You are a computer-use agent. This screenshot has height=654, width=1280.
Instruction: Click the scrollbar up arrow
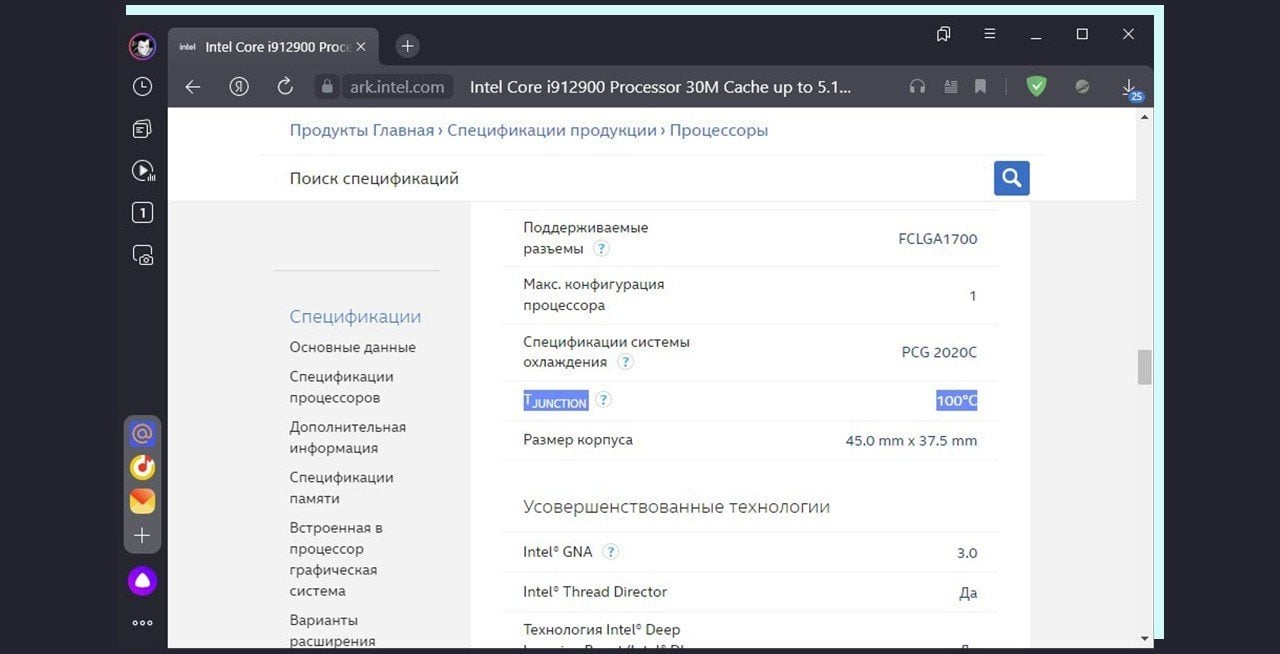[1144, 115]
